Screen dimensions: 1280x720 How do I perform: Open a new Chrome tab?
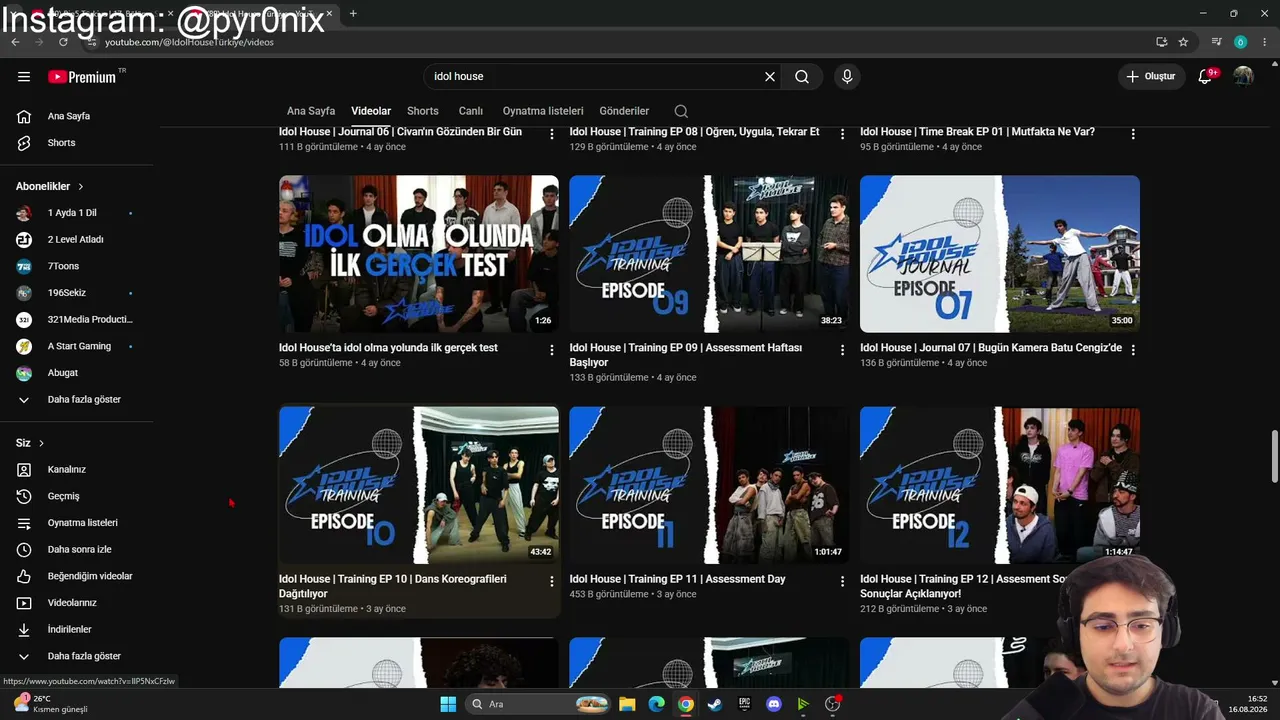(x=353, y=13)
